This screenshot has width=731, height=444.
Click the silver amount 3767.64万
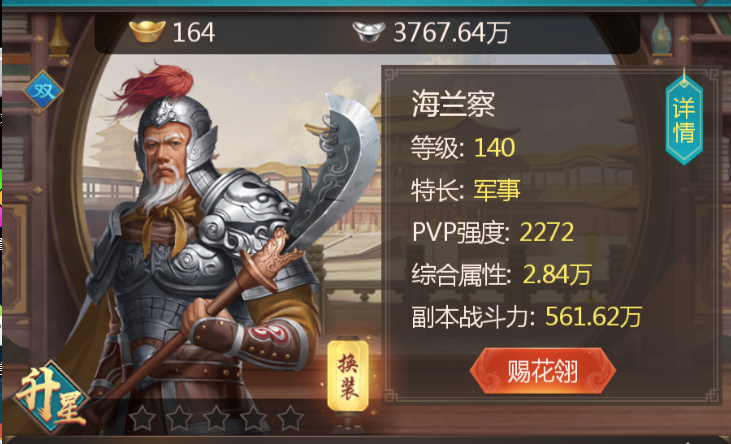[x=451, y=32]
